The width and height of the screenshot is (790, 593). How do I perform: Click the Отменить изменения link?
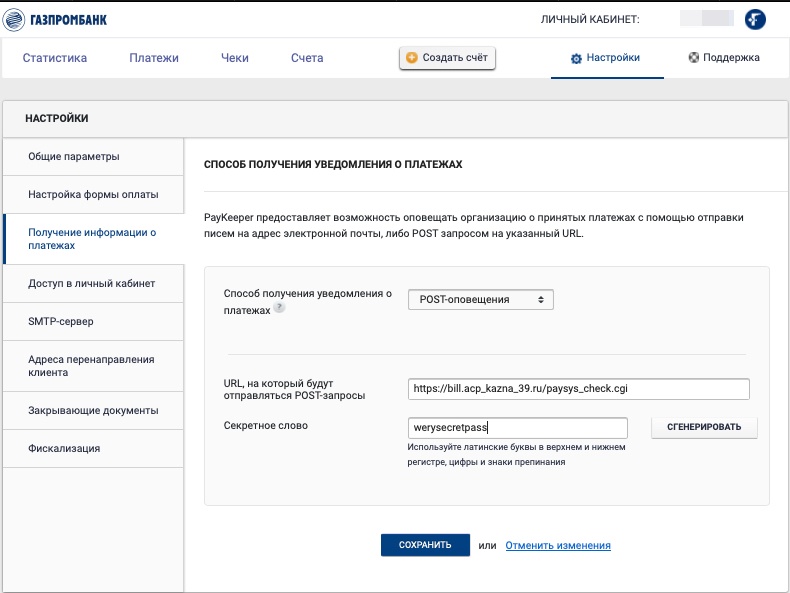coord(558,545)
